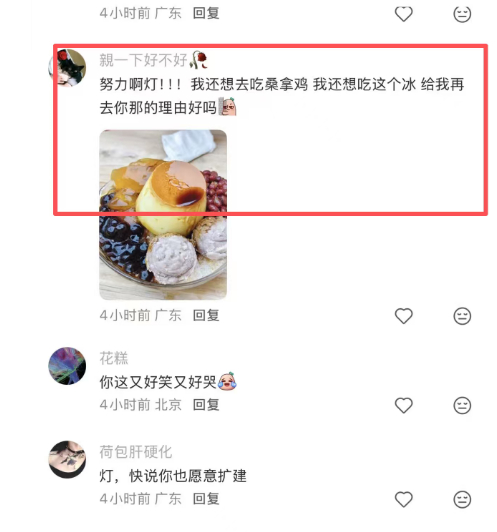497x532 pixels.
Task: Tap dislike face icon on 親一下好不好 comment
Action: (462, 316)
